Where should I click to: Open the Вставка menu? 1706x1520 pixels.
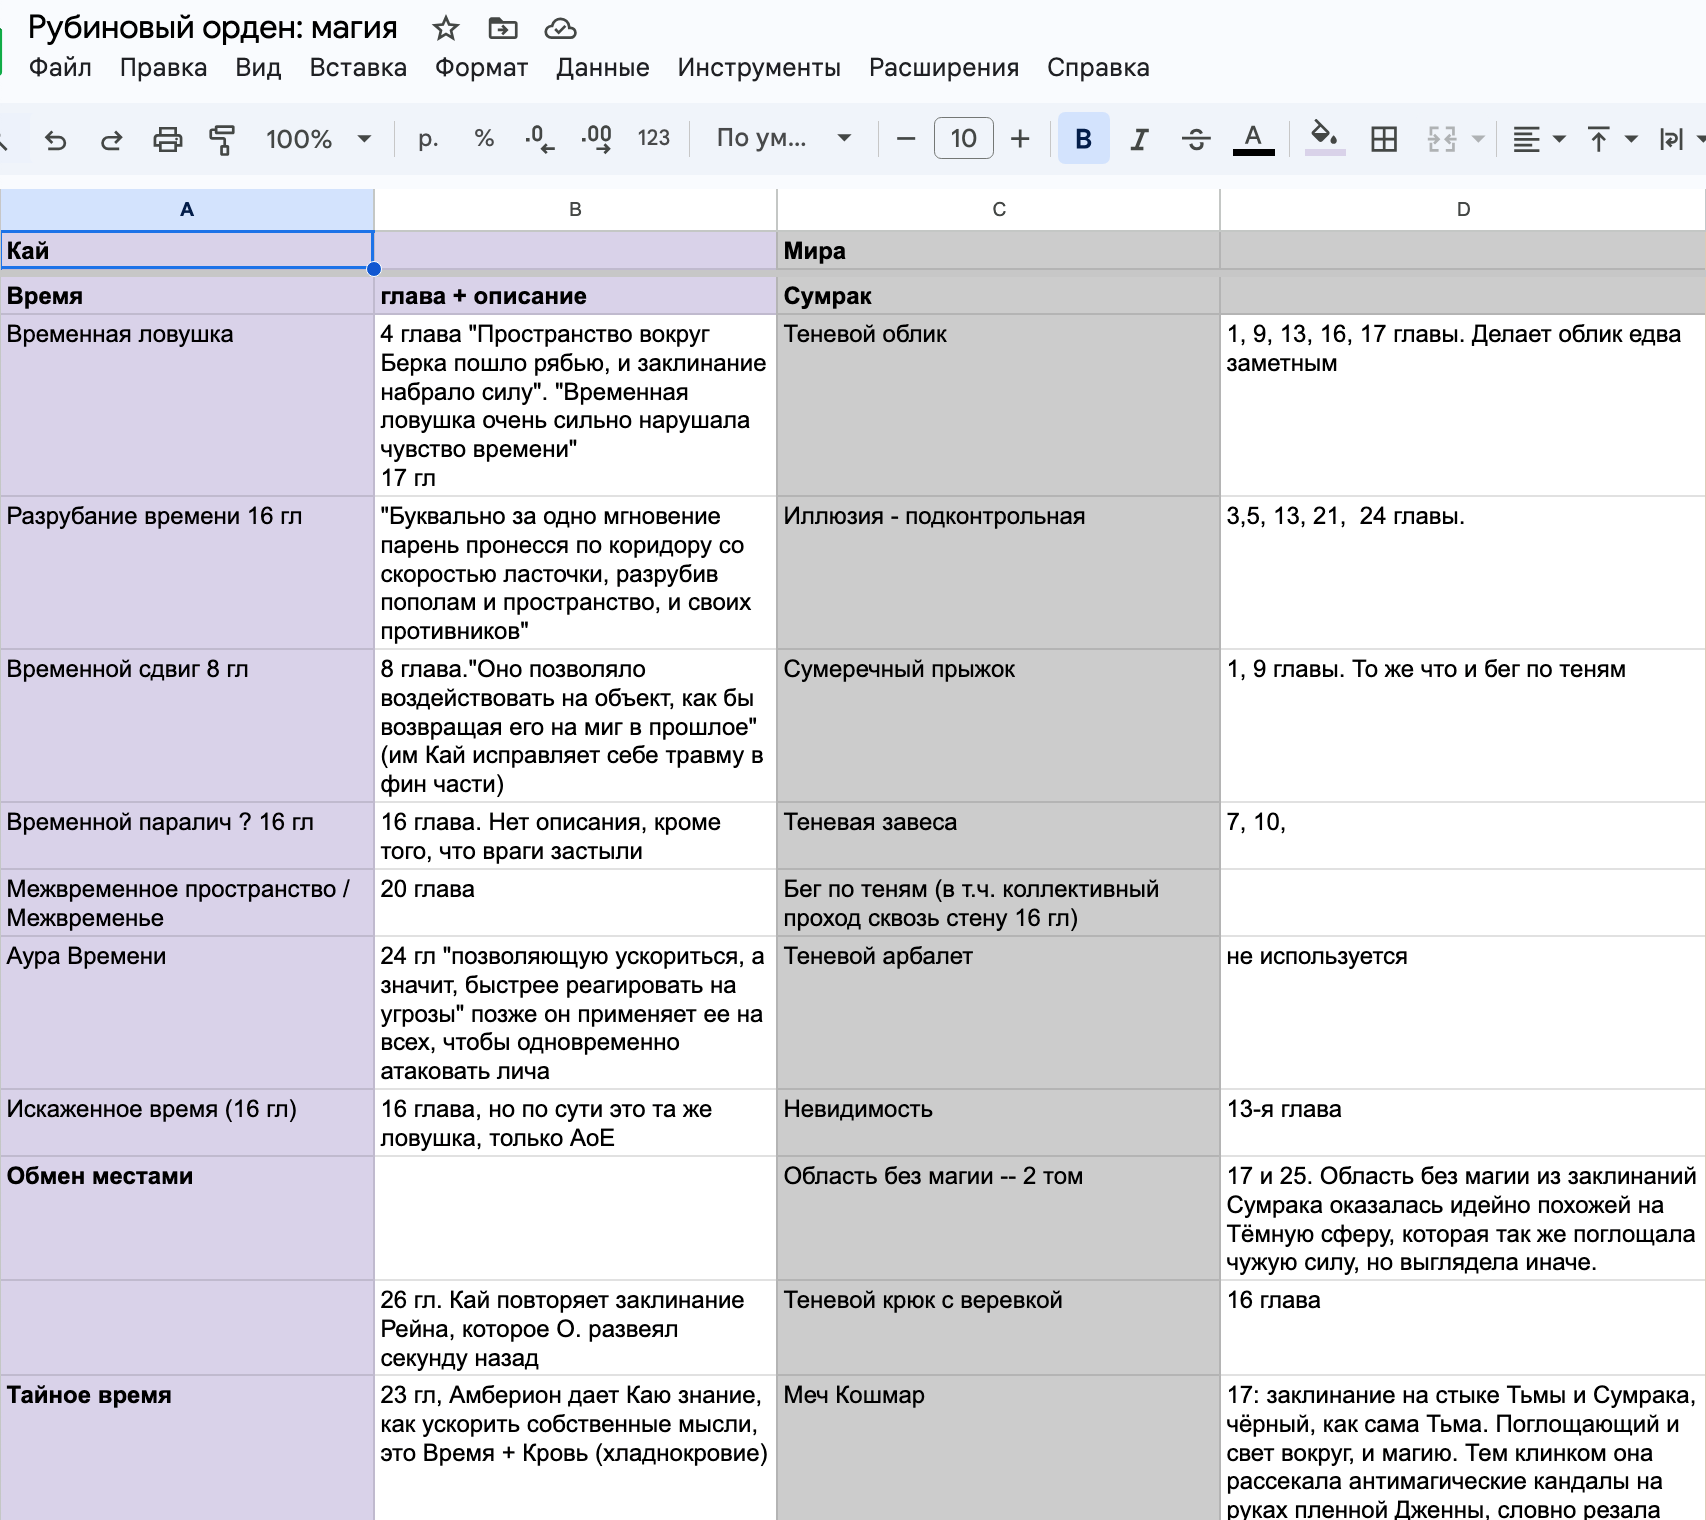tap(358, 68)
